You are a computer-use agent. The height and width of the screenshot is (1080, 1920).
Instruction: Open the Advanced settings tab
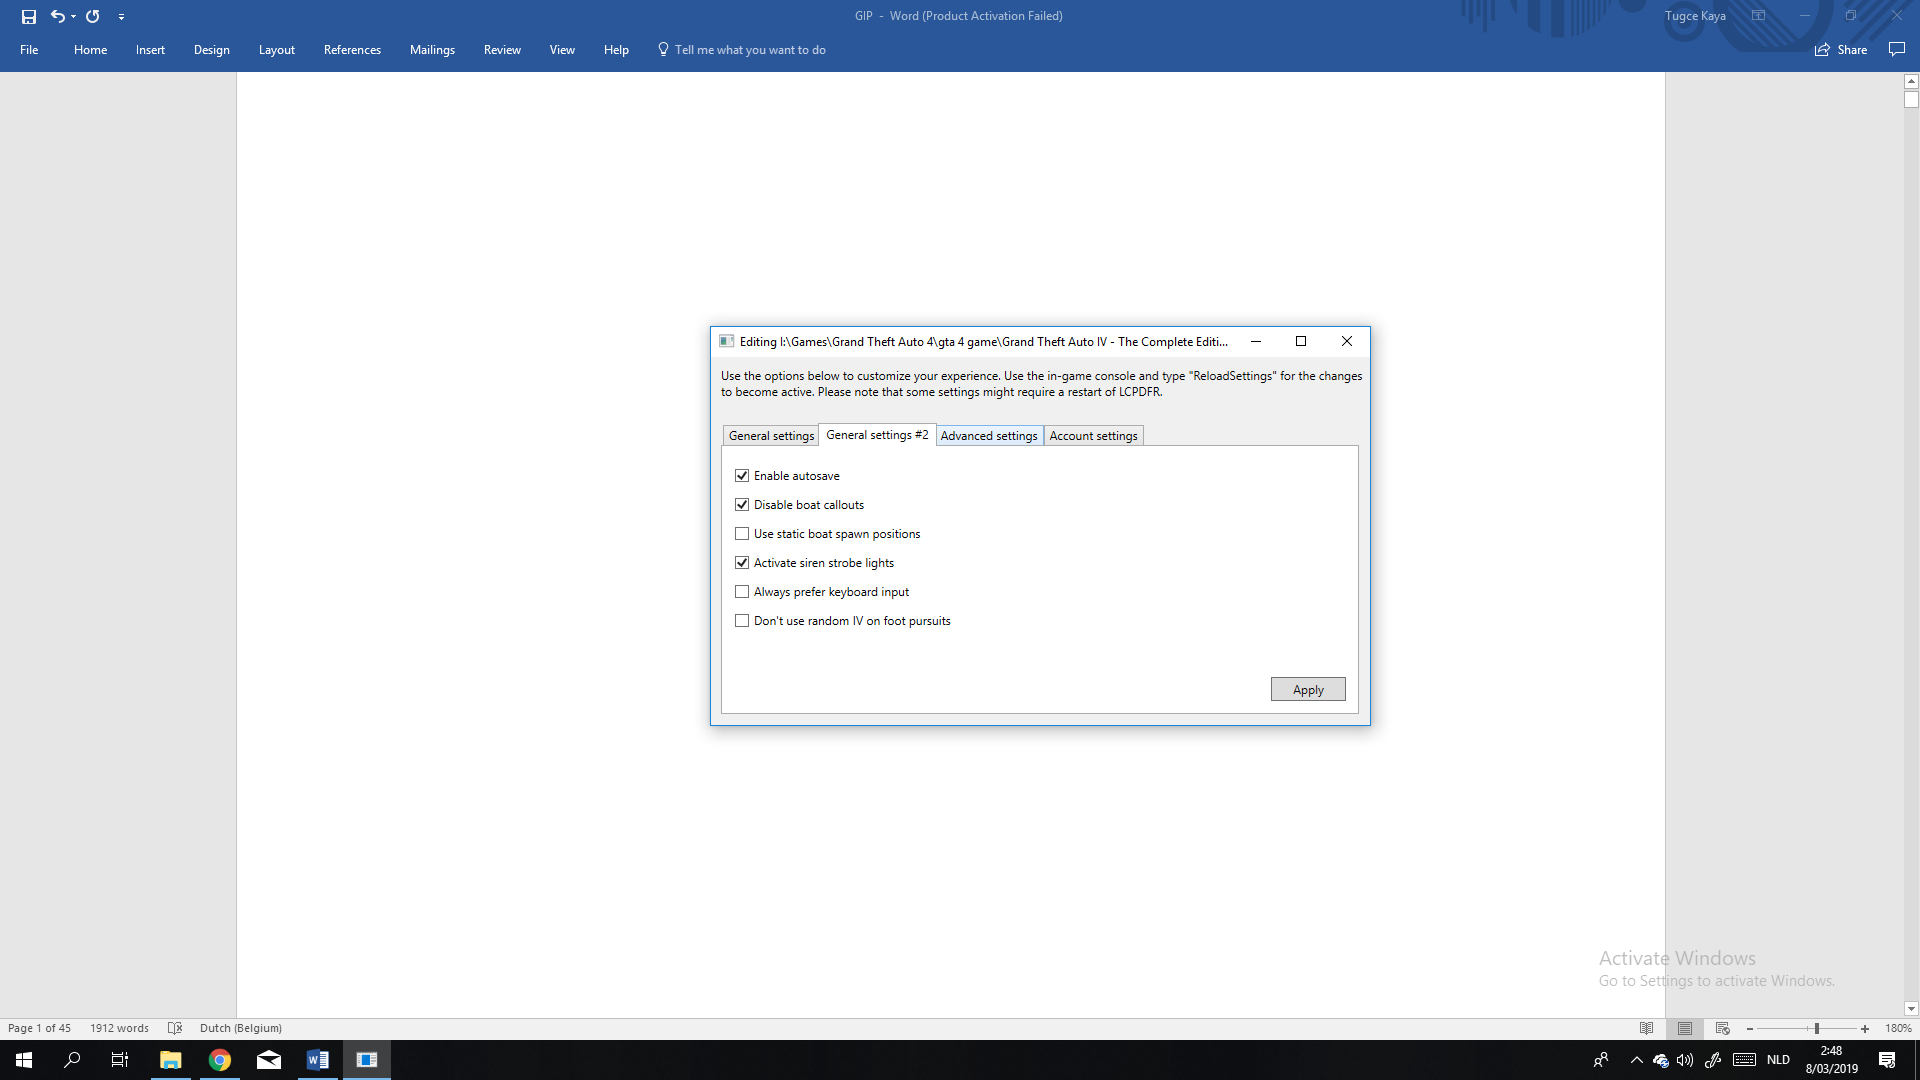[988, 436]
